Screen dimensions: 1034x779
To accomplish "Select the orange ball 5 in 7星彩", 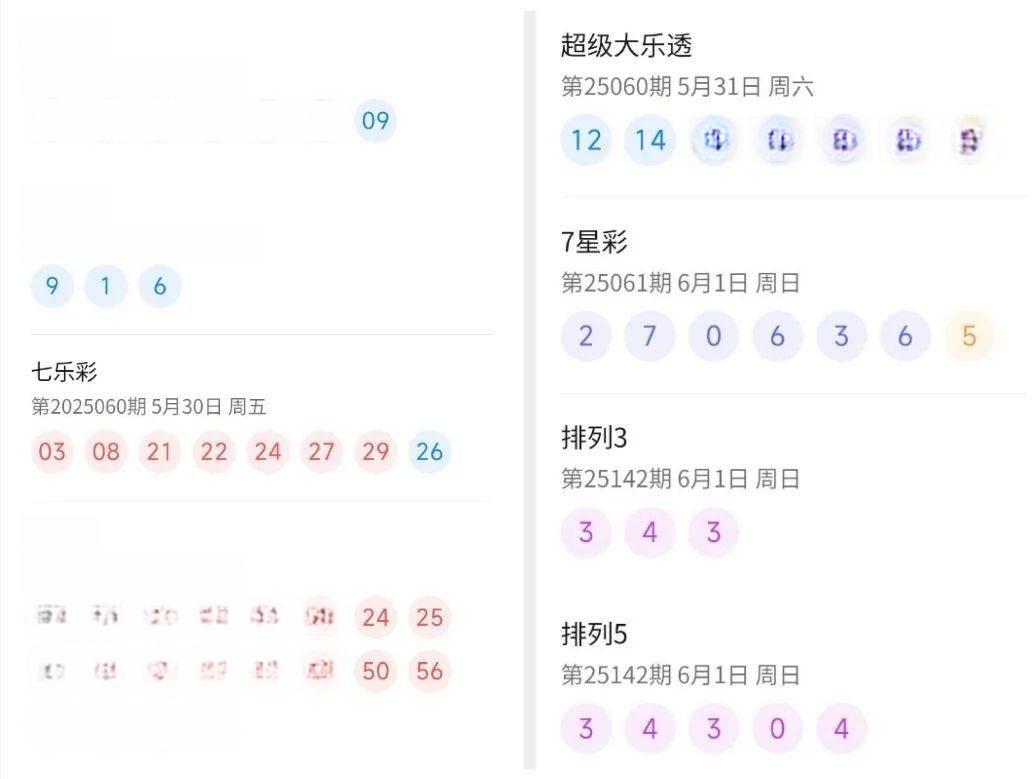I will 969,336.
